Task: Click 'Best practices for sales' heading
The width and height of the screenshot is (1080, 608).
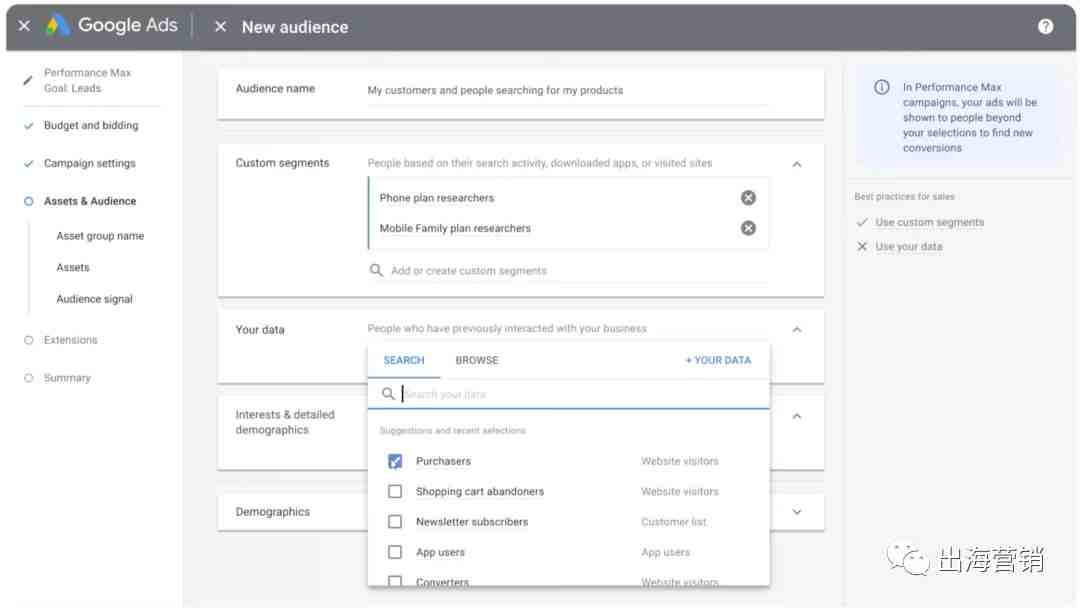Action: tap(904, 196)
